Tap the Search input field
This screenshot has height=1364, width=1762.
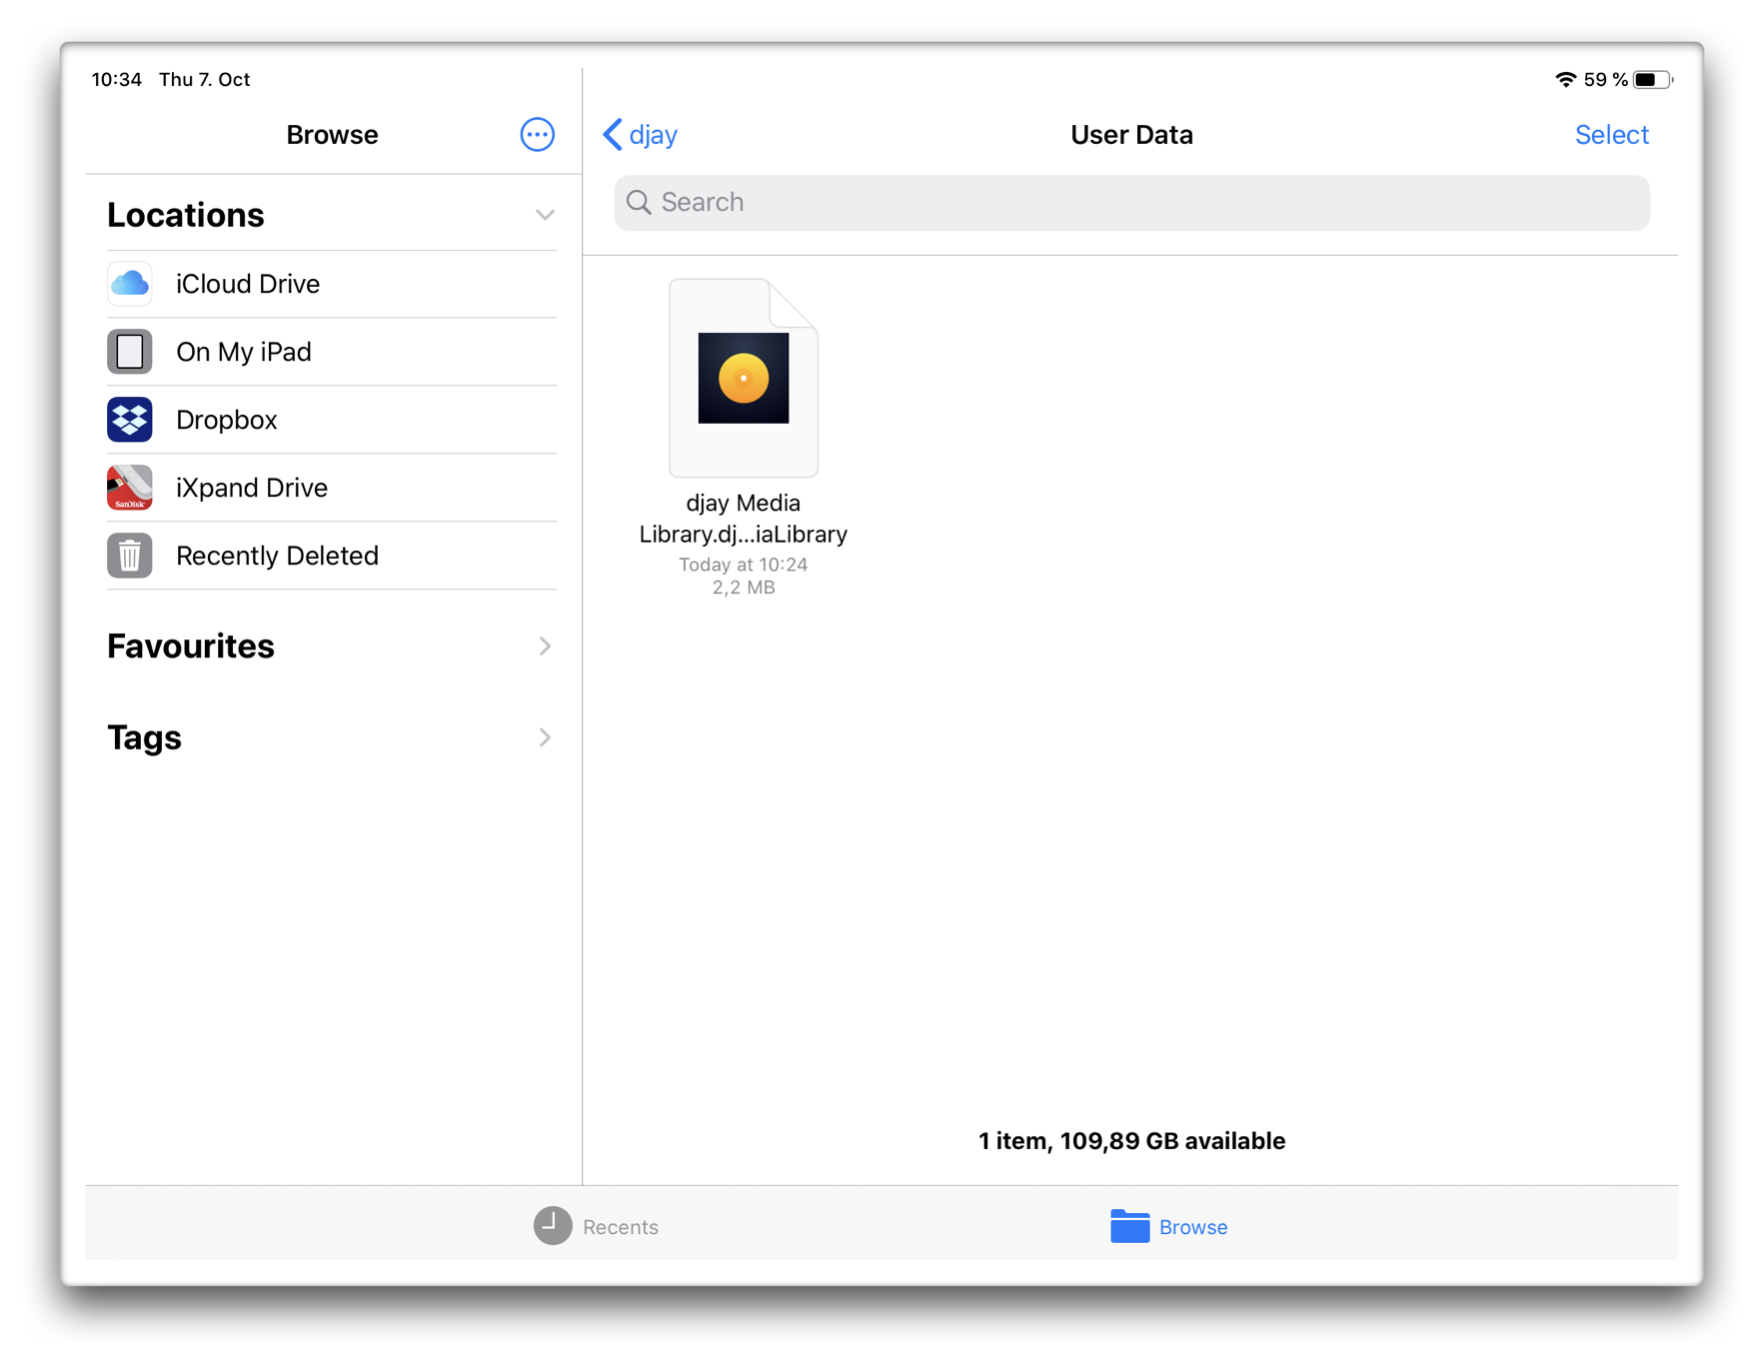pyautogui.click(x=1130, y=203)
